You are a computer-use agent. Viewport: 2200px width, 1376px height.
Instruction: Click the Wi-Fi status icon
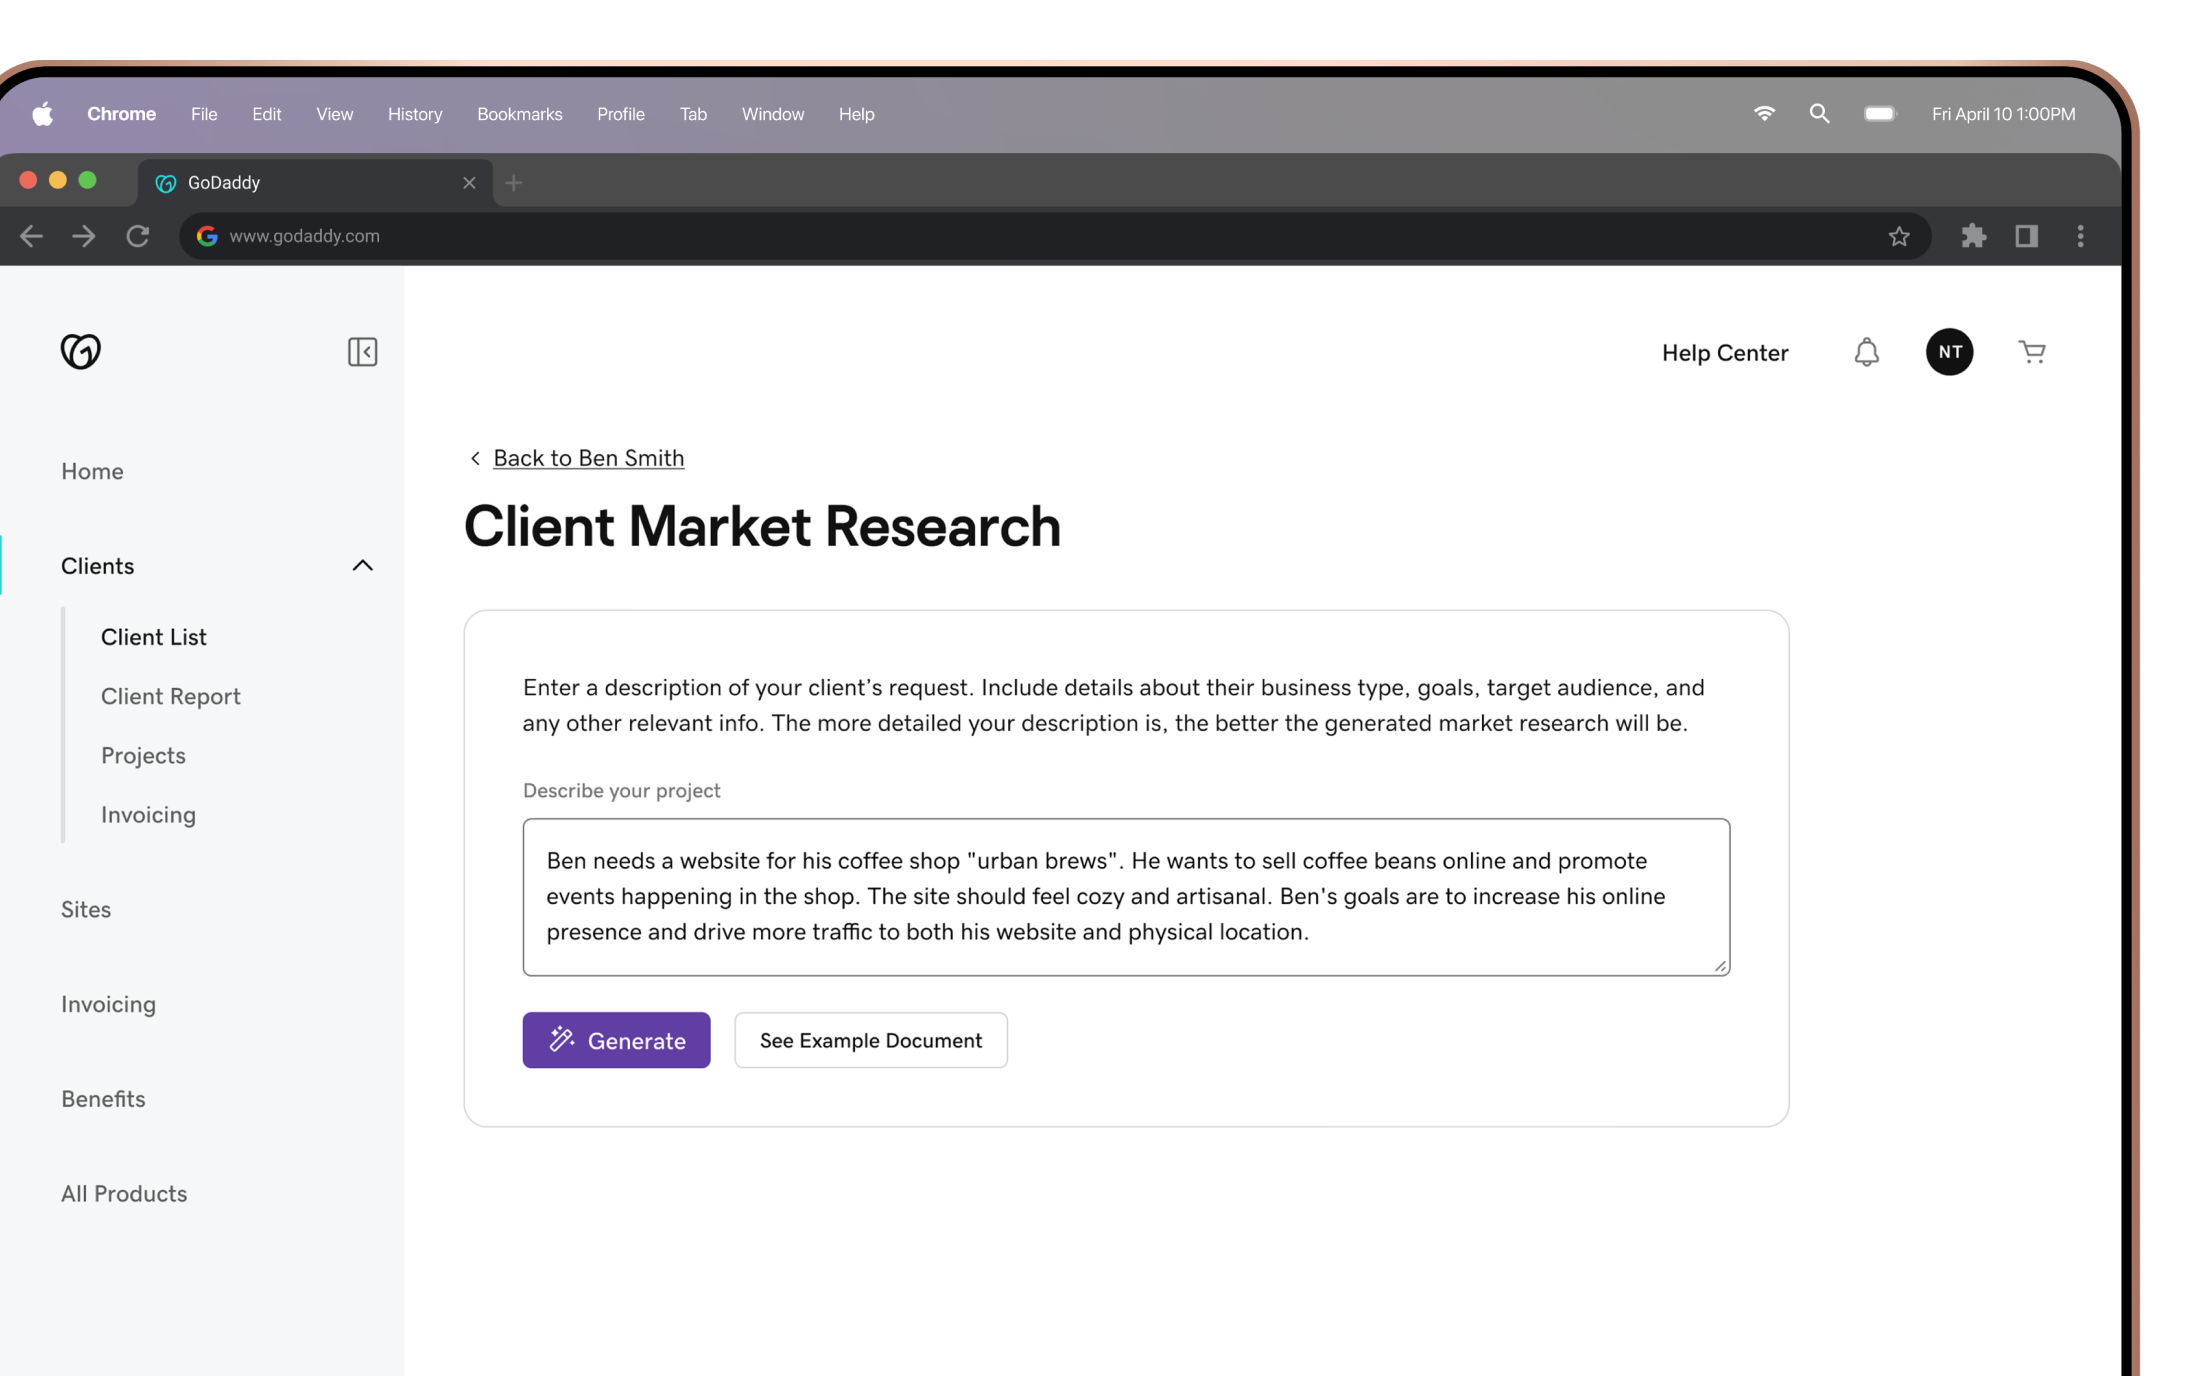click(1764, 114)
